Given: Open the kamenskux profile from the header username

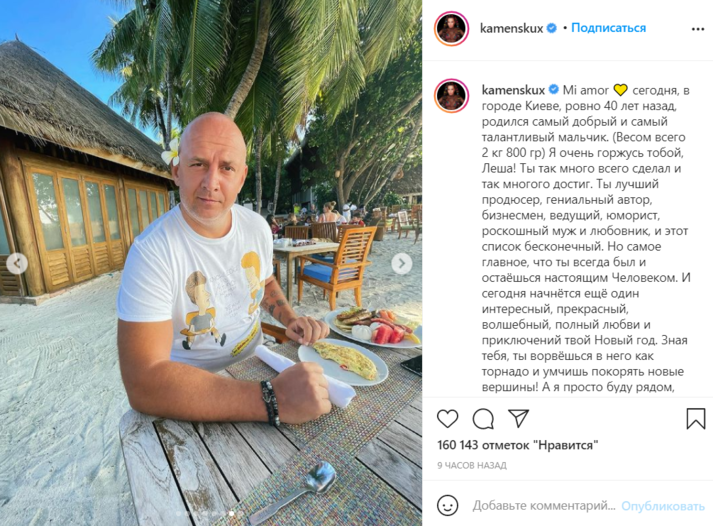Looking at the screenshot, I should [x=511, y=28].
